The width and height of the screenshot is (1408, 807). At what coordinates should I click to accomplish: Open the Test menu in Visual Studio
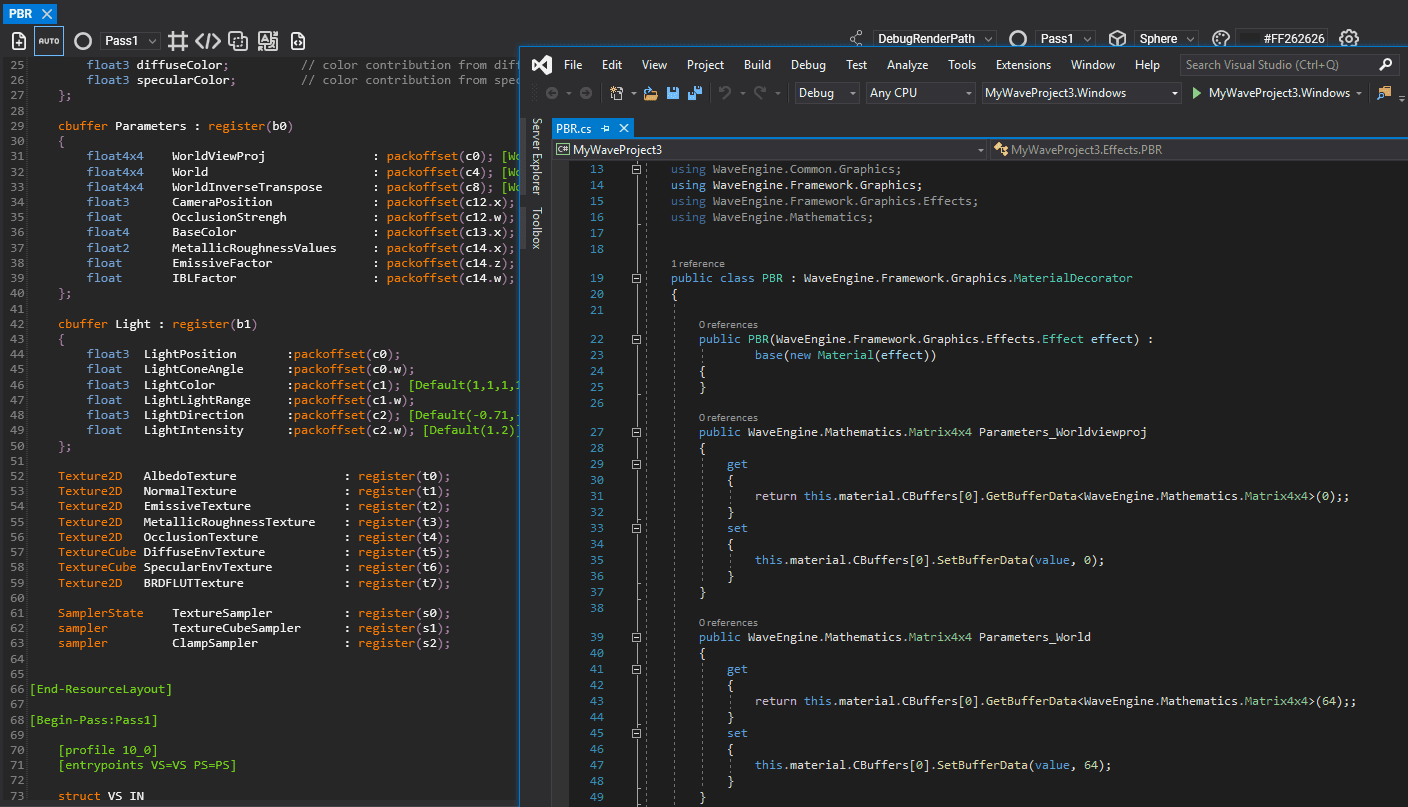(x=856, y=65)
